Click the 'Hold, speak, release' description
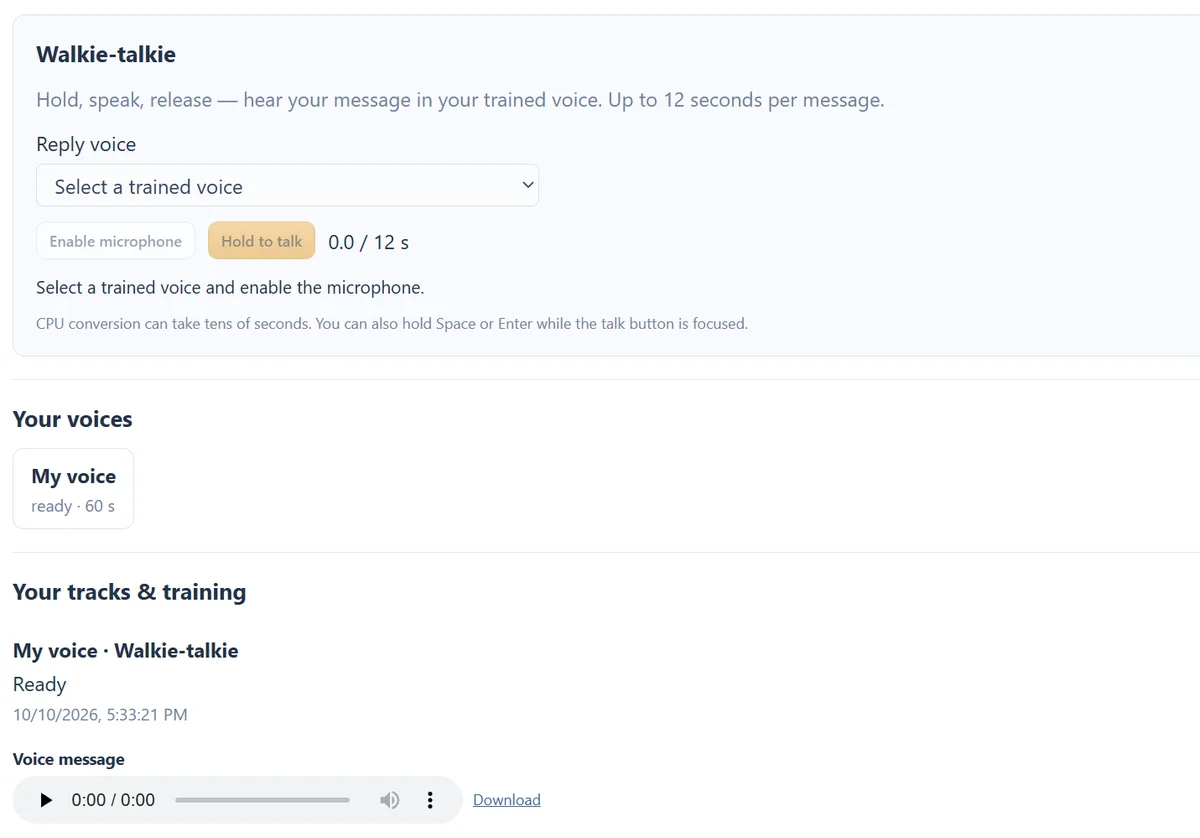This screenshot has width=1200, height=838. pos(460,100)
